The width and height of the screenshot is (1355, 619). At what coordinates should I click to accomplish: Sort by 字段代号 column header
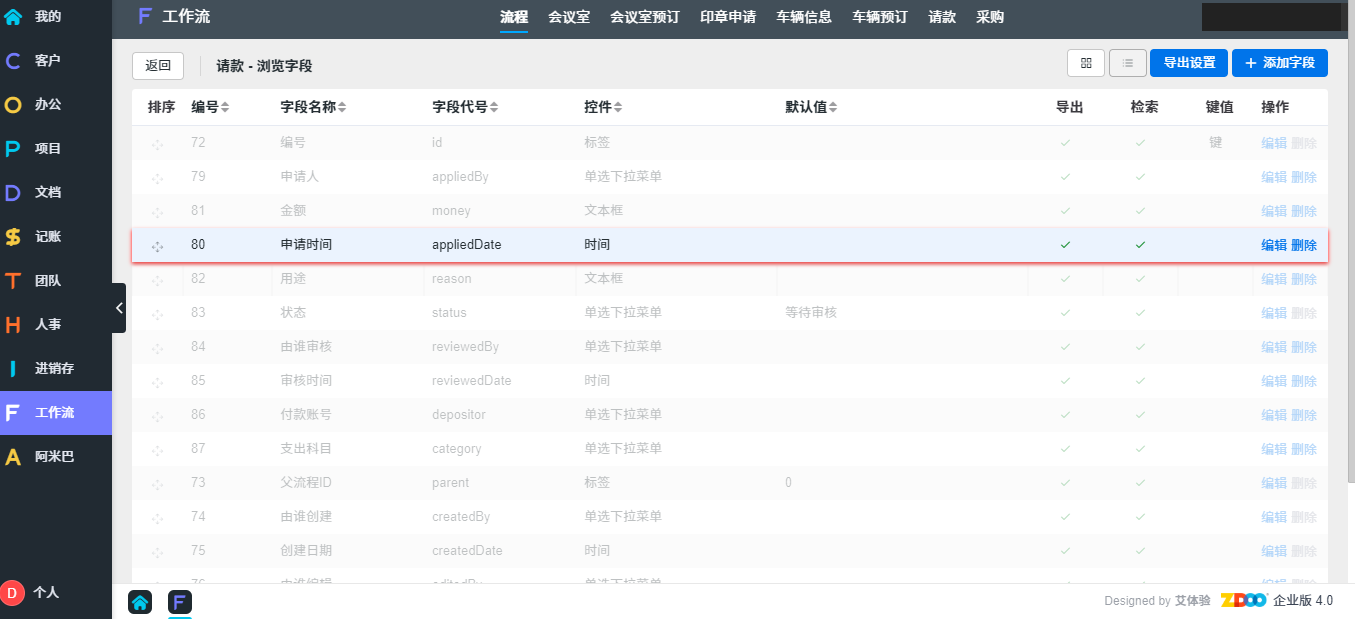[x=465, y=107]
